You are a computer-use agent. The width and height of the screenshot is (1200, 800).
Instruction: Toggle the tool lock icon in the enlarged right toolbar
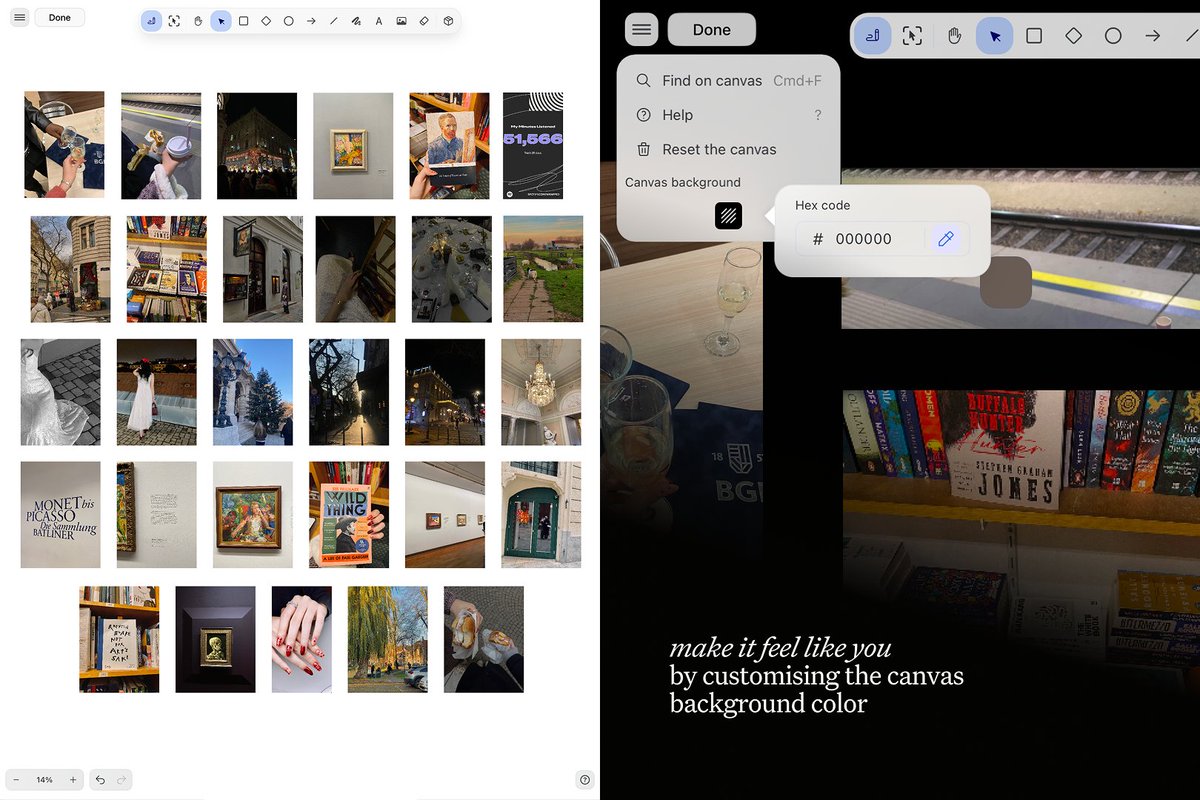872,36
